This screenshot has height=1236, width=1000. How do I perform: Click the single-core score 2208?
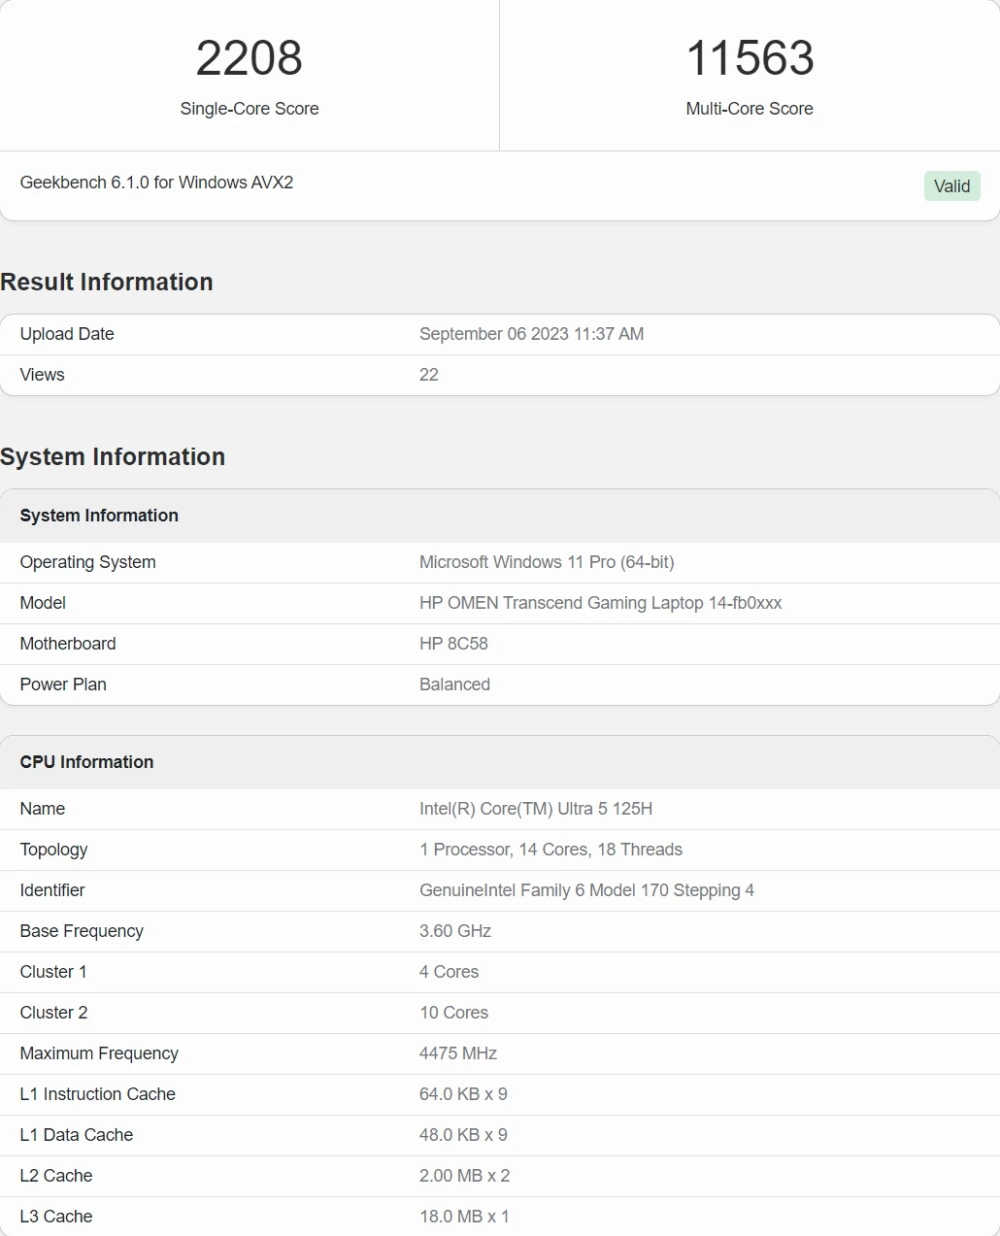[249, 58]
